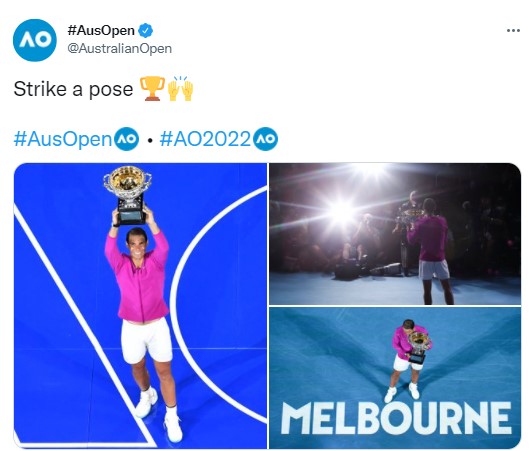Click the bright flash burst in top-right photo
532x451 pixels.
342,212
